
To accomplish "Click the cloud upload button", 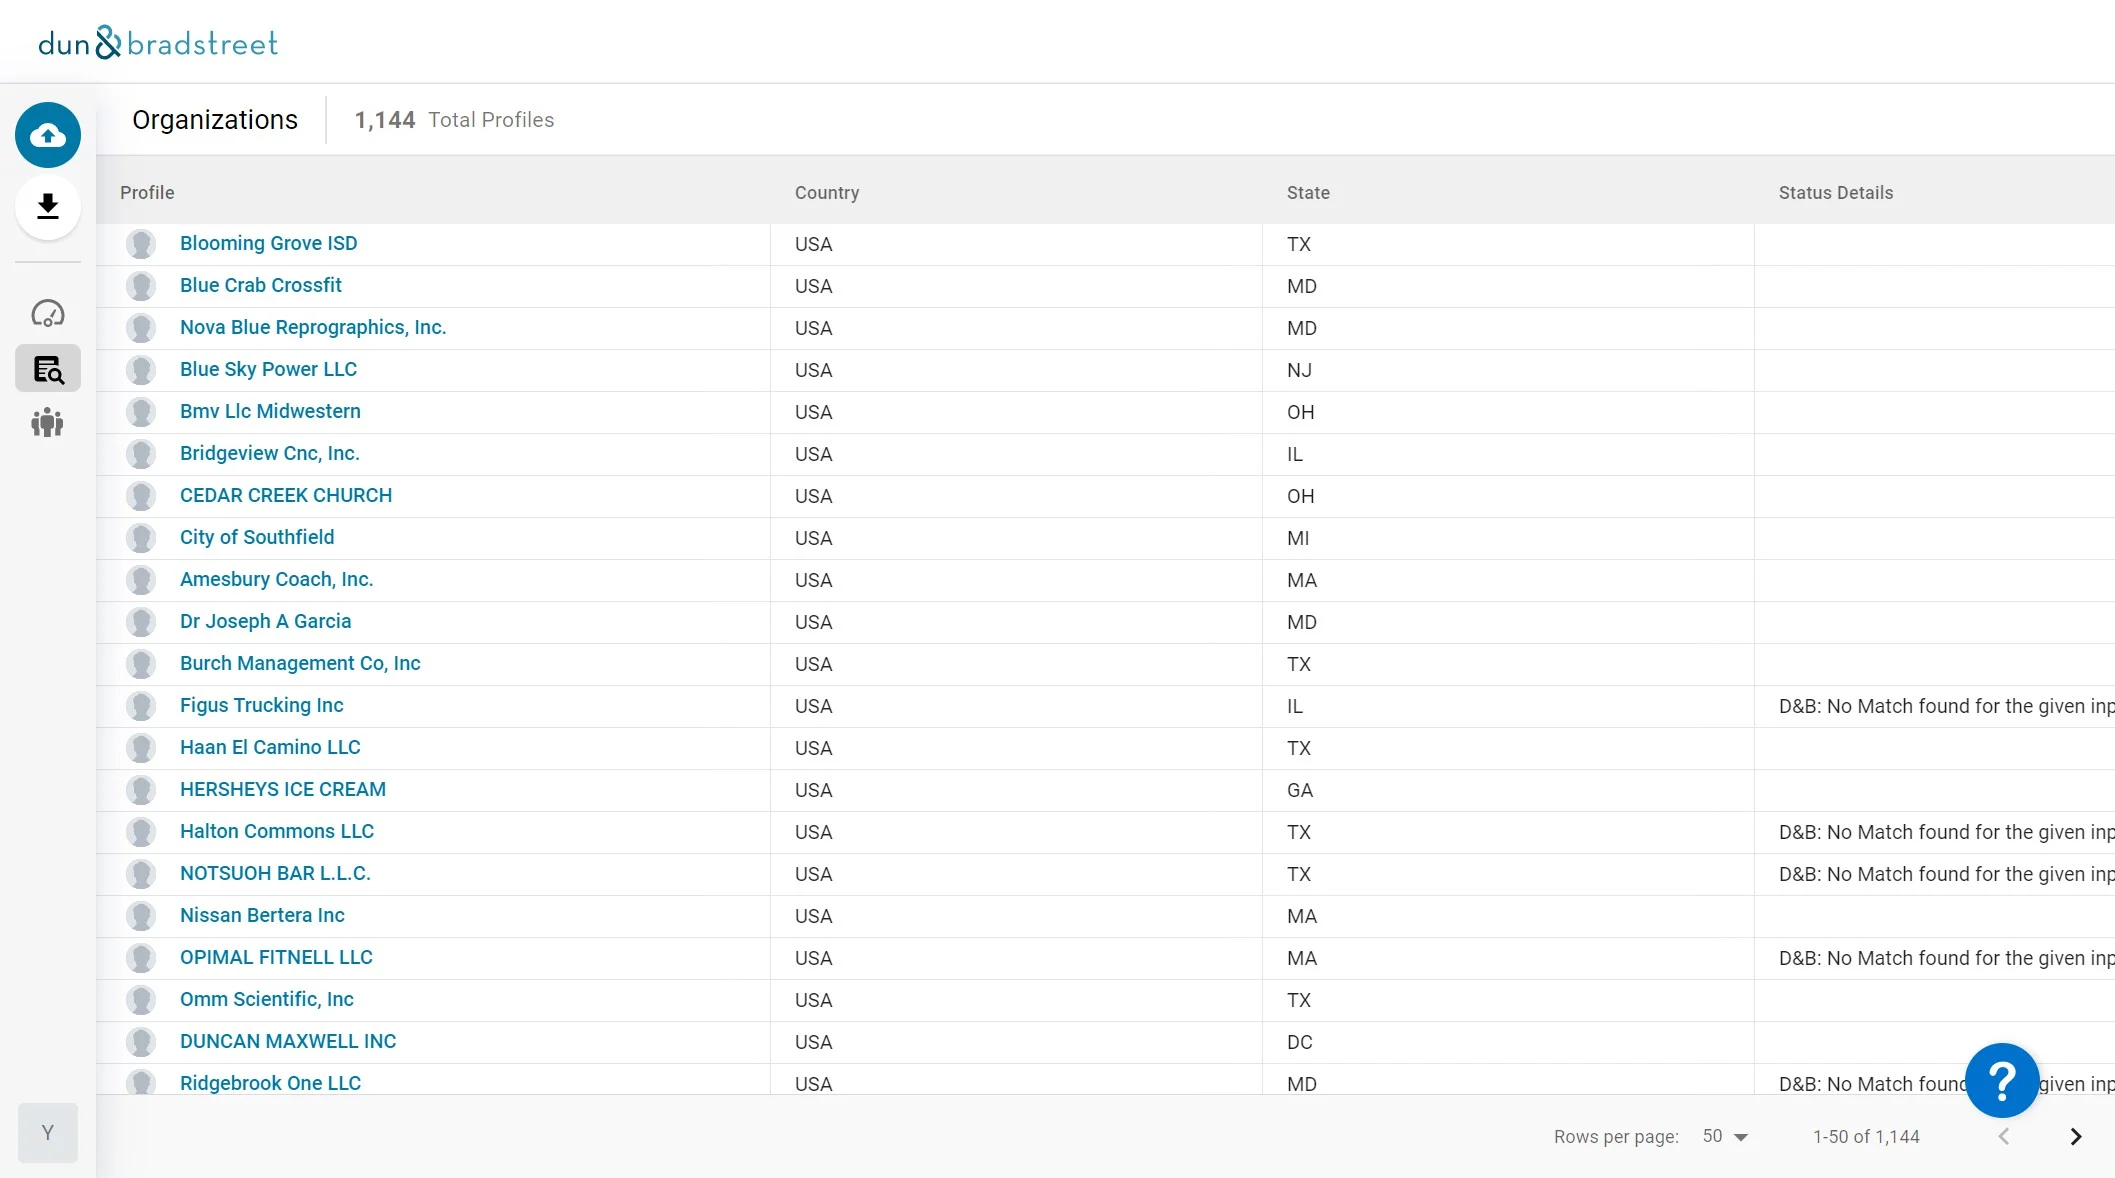I will [x=48, y=135].
